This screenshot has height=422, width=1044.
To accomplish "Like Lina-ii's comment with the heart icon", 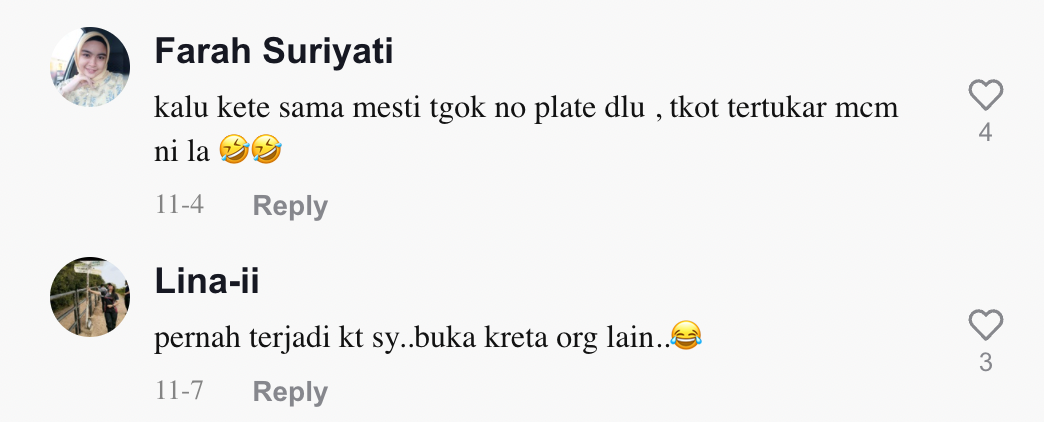I will click(985, 325).
